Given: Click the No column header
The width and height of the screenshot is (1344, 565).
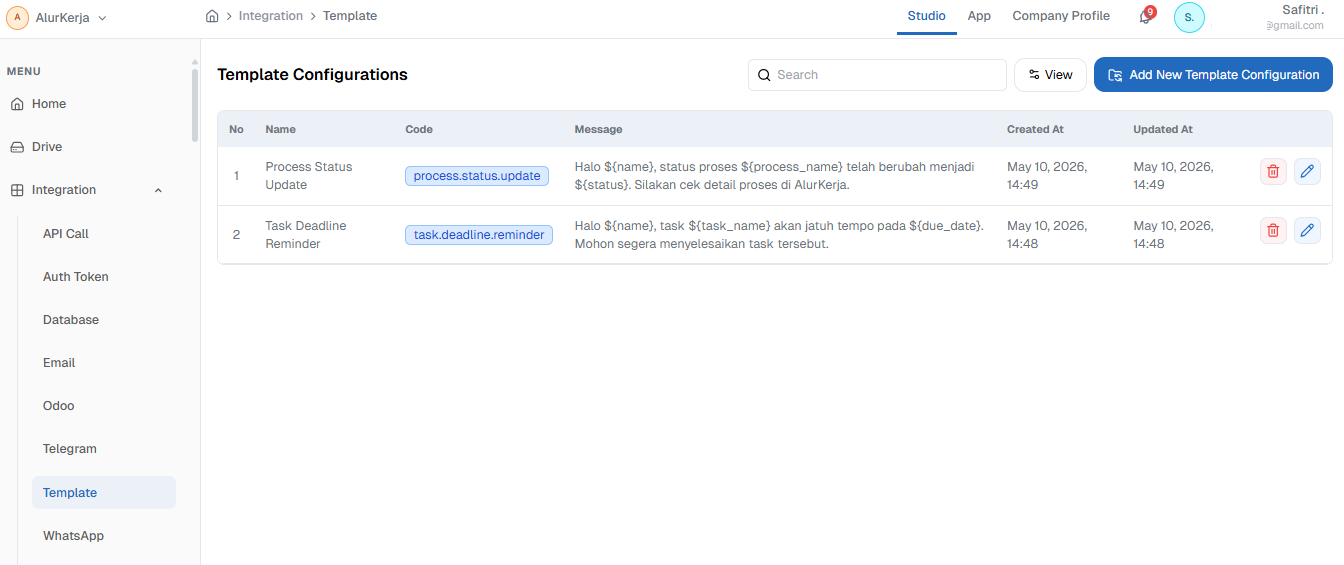Looking at the screenshot, I should pos(236,129).
